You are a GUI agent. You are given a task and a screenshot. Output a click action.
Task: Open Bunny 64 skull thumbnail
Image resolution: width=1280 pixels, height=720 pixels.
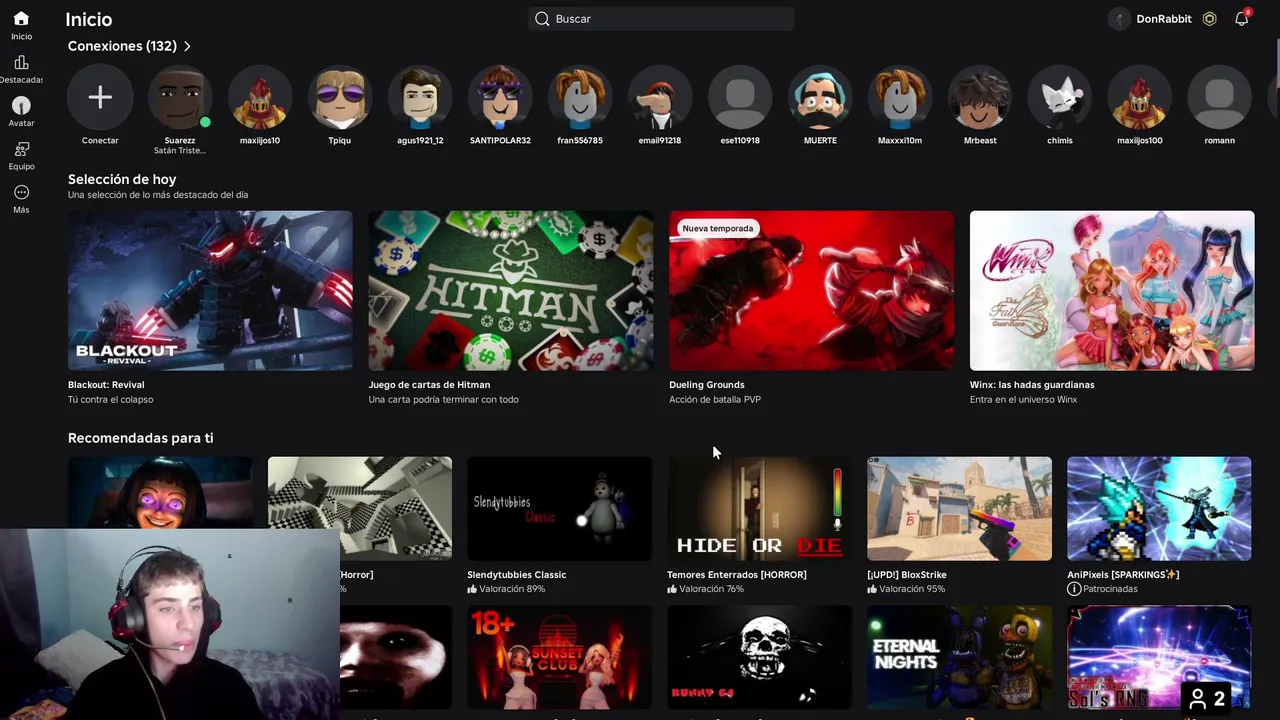(759, 658)
